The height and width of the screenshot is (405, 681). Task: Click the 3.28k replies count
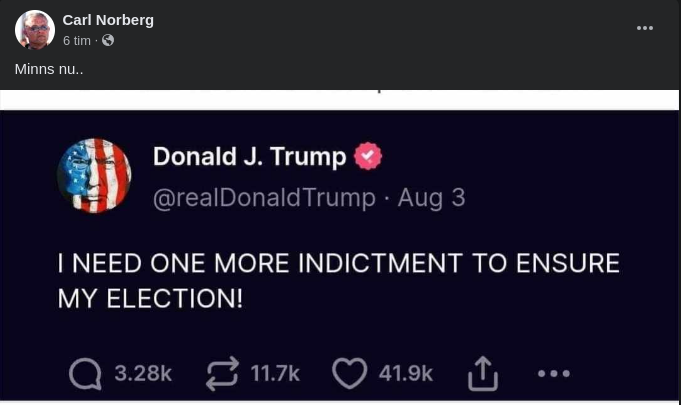point(143,373)
